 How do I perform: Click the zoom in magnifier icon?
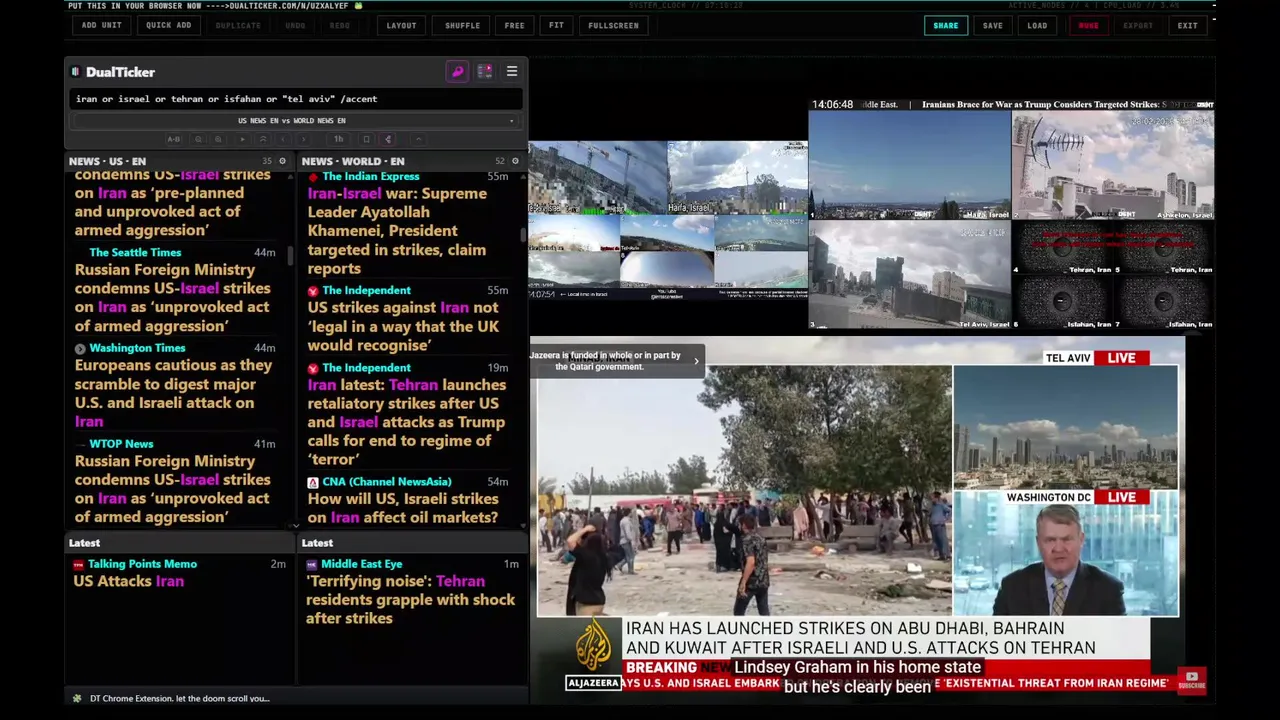point(219,139)
